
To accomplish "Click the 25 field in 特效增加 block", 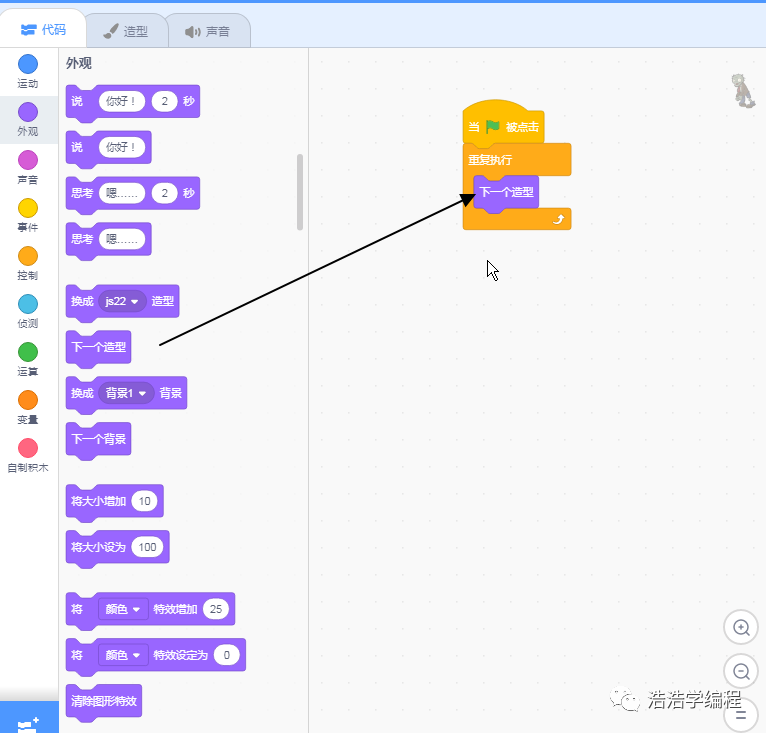I will point(215,609).
